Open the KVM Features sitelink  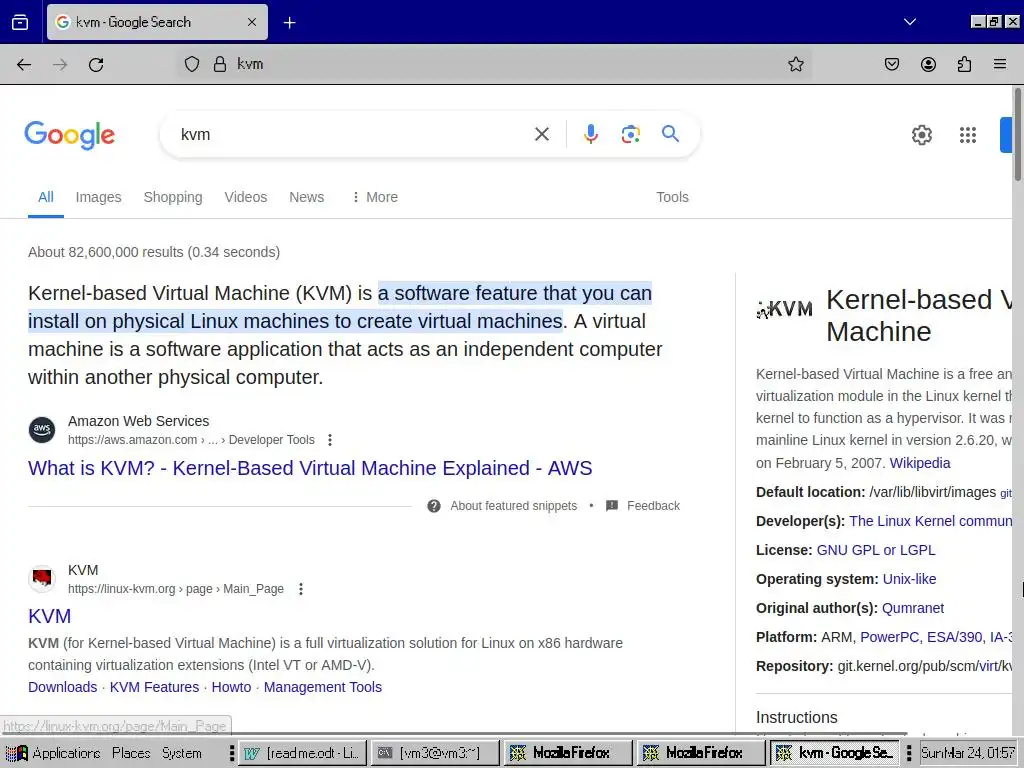point(154,687)
